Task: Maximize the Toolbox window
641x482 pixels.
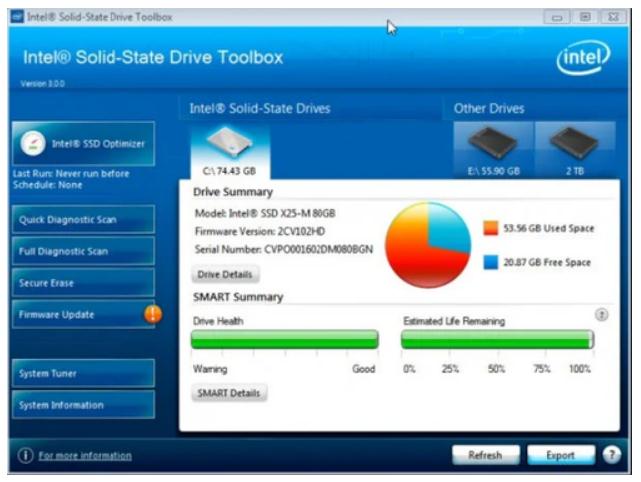Action: (585, 17)
